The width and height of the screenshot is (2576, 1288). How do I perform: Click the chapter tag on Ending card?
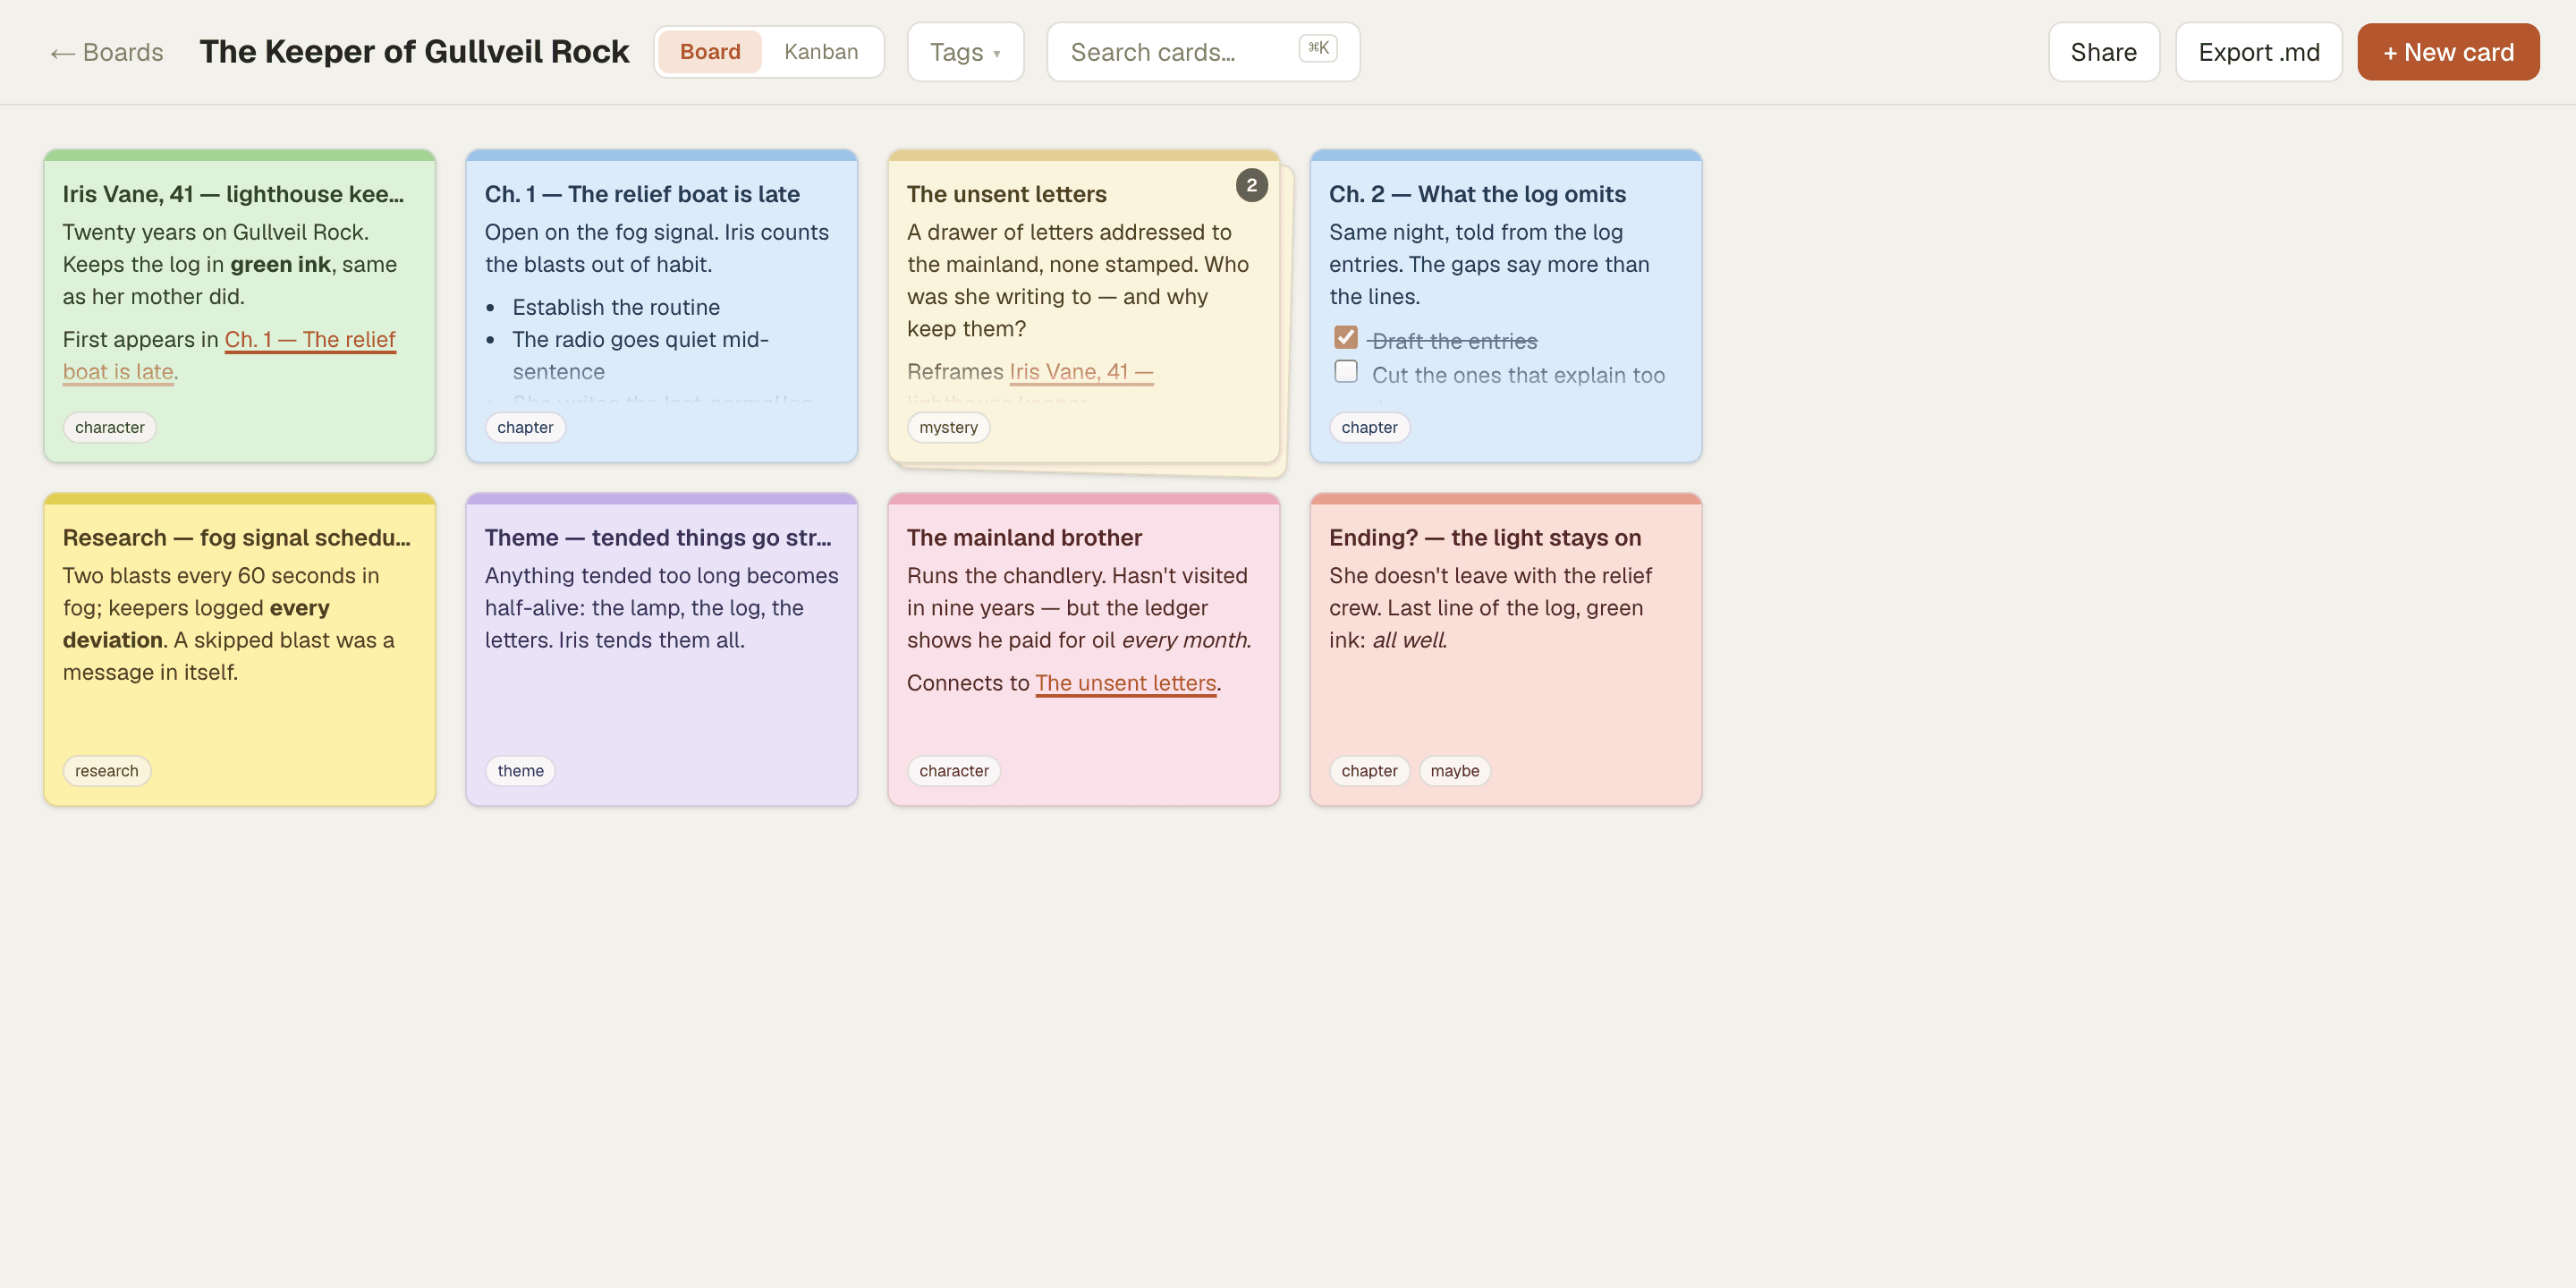tap(1369, 771)
